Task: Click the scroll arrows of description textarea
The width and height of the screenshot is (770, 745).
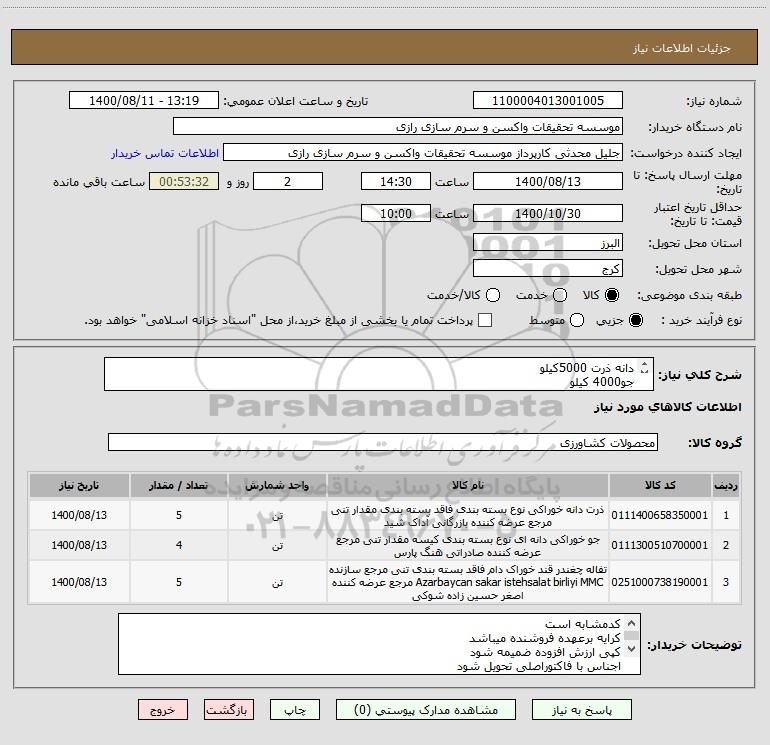Action: pos(644,367)
